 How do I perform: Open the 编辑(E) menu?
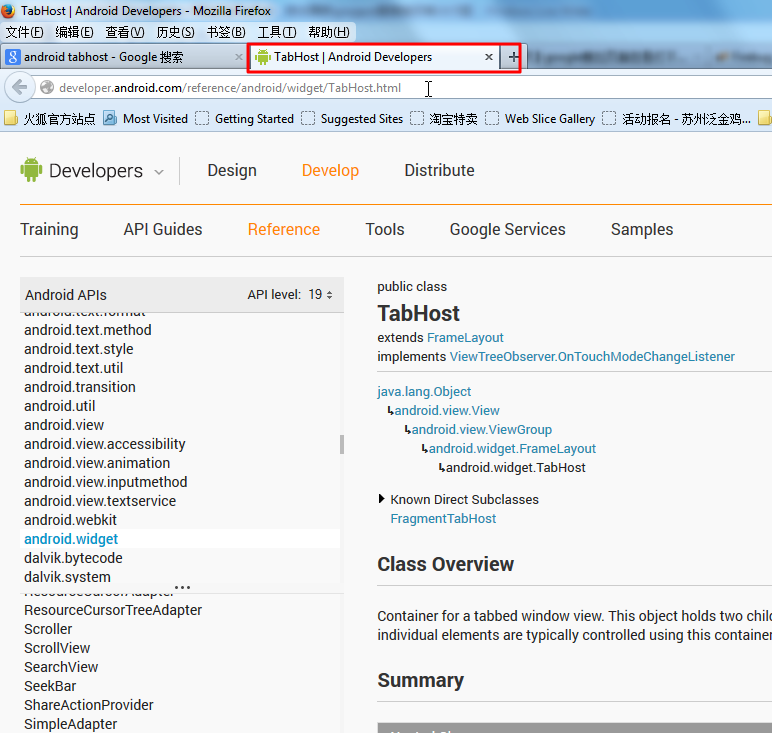pos(74,32)
